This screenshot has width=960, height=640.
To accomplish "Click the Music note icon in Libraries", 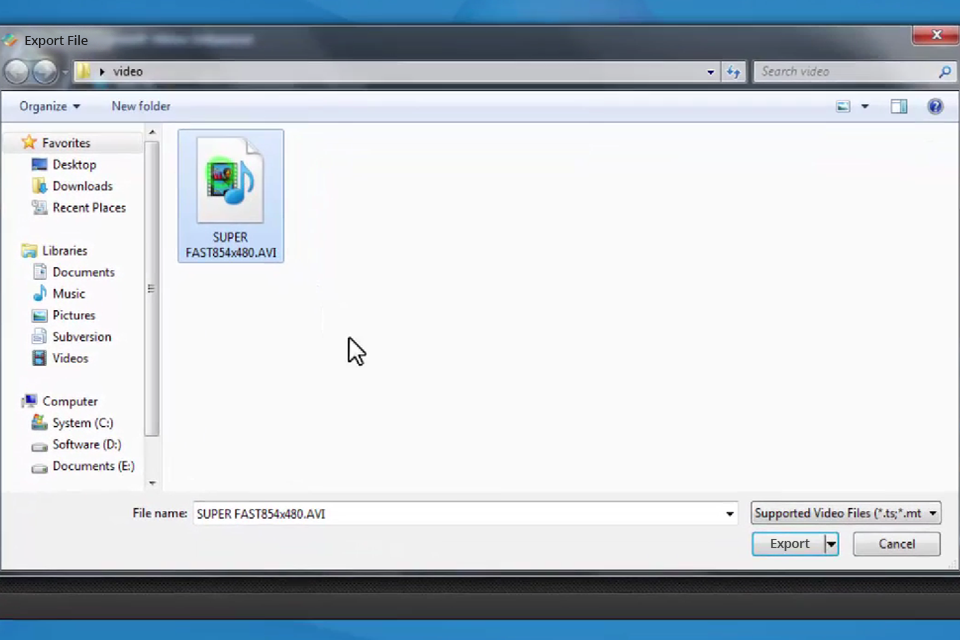I will coord(39,293).
